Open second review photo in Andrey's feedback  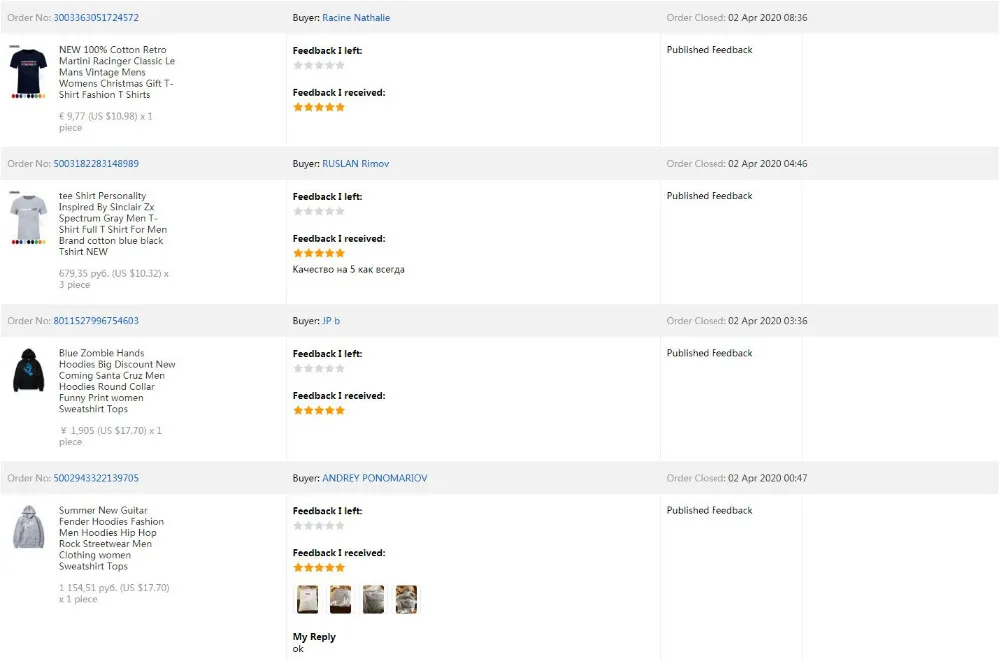coord(340,599)
